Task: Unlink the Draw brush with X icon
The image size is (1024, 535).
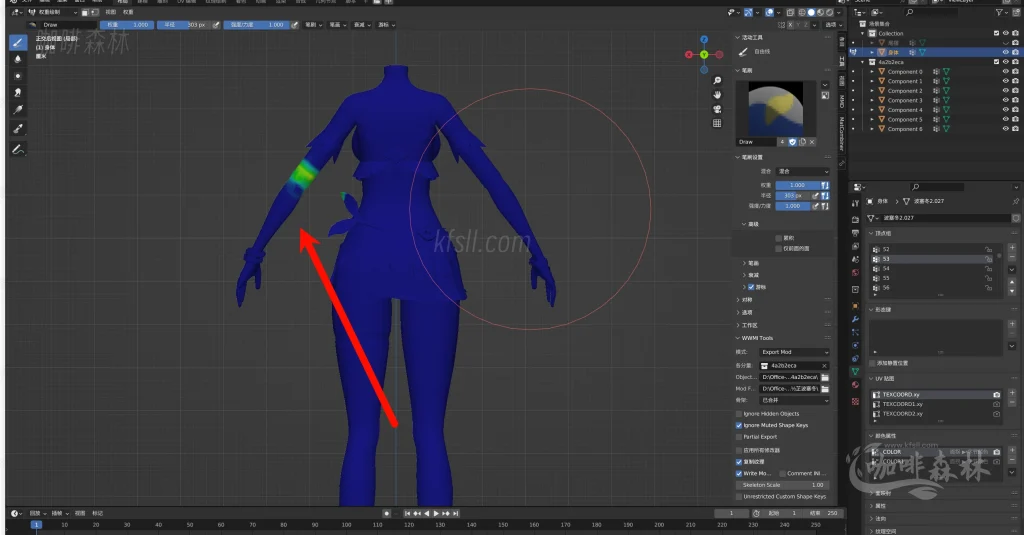Action: pyautogui.click(x=812, y=142)
